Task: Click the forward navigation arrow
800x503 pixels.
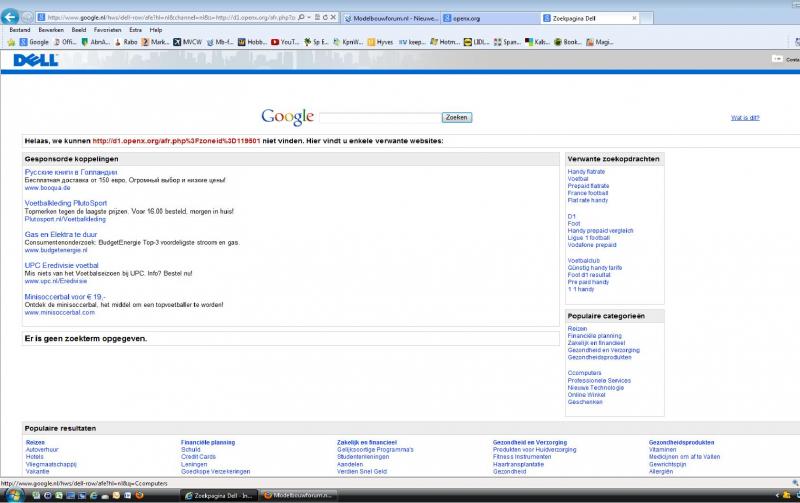Action: coord(27,17)
